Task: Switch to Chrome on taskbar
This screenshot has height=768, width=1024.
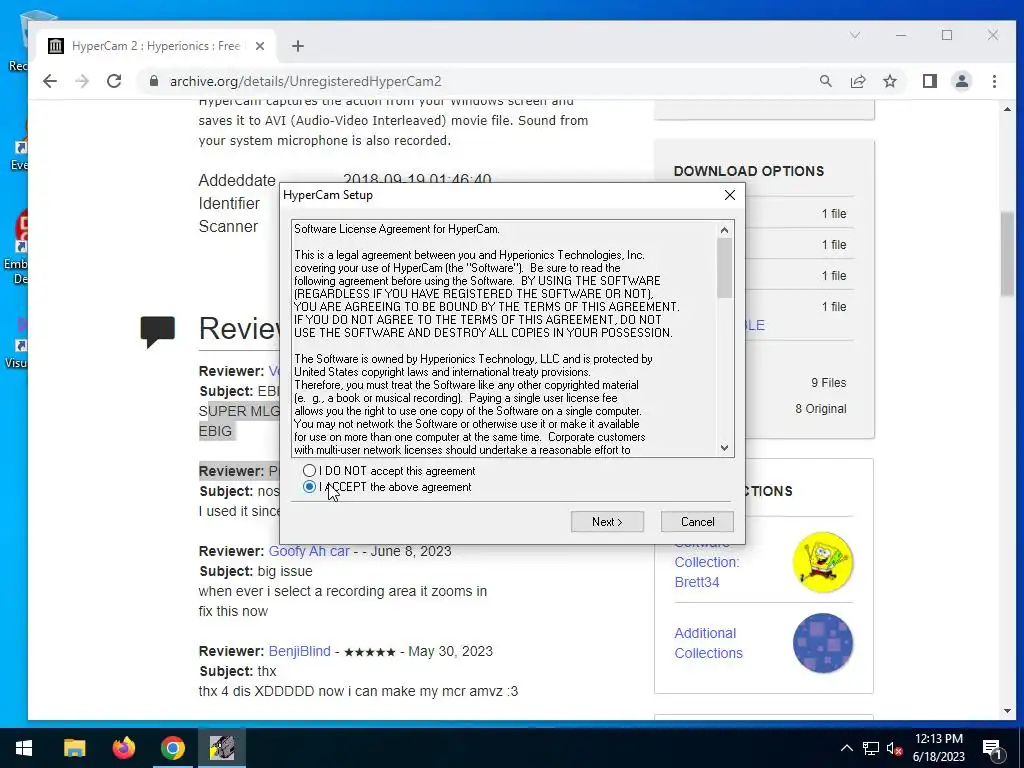Action: pyautogui.click(x=172, y=748)
